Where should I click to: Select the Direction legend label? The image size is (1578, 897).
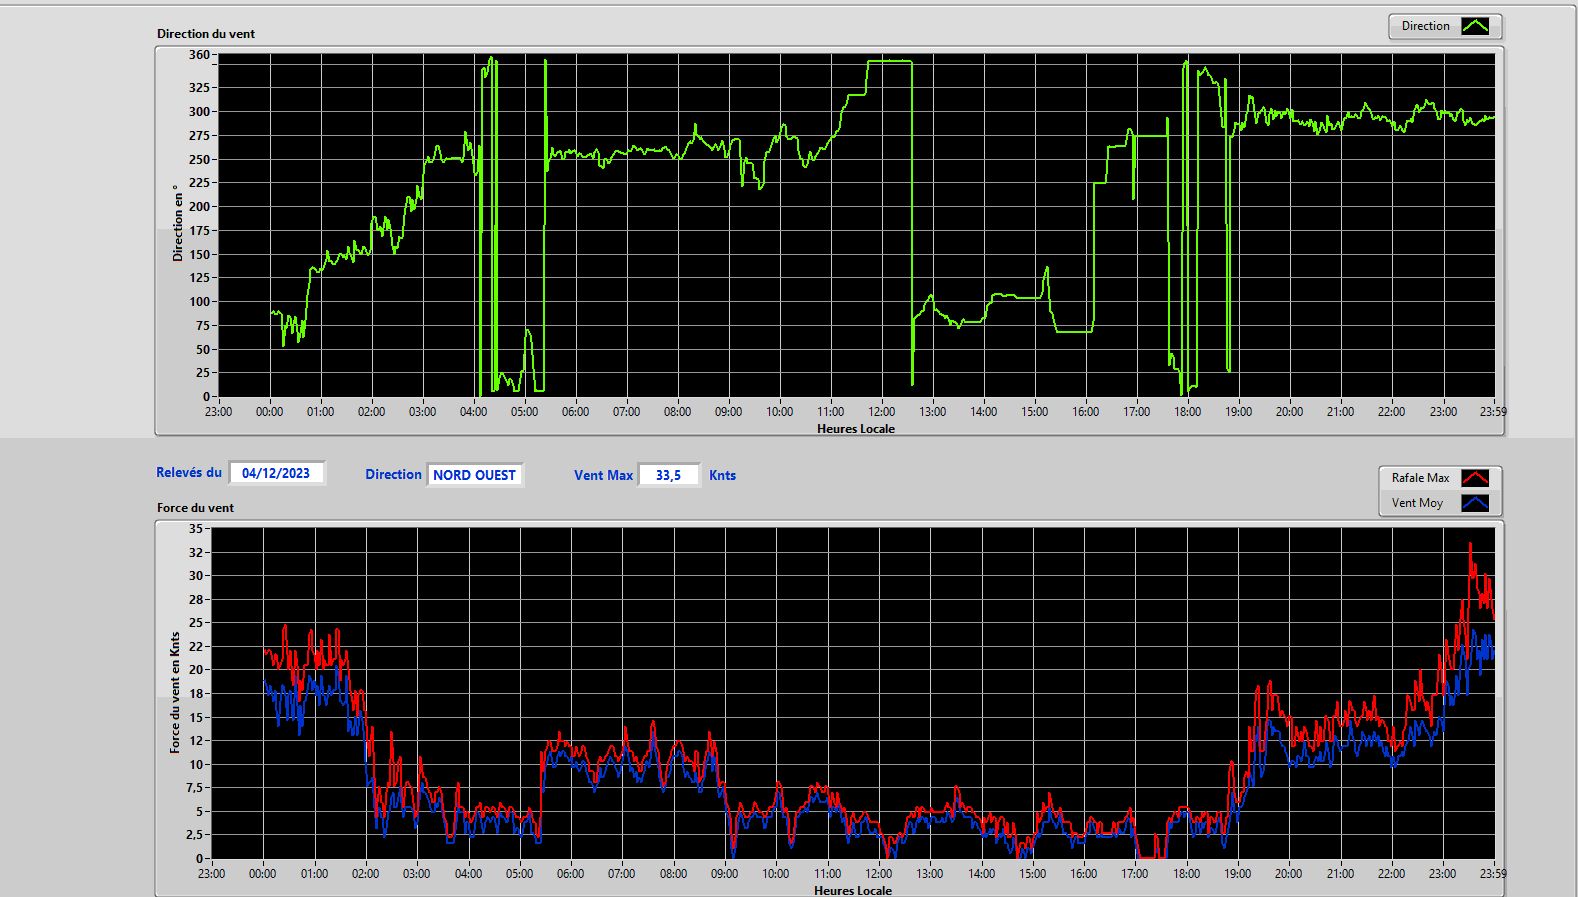click(1425, 27)
